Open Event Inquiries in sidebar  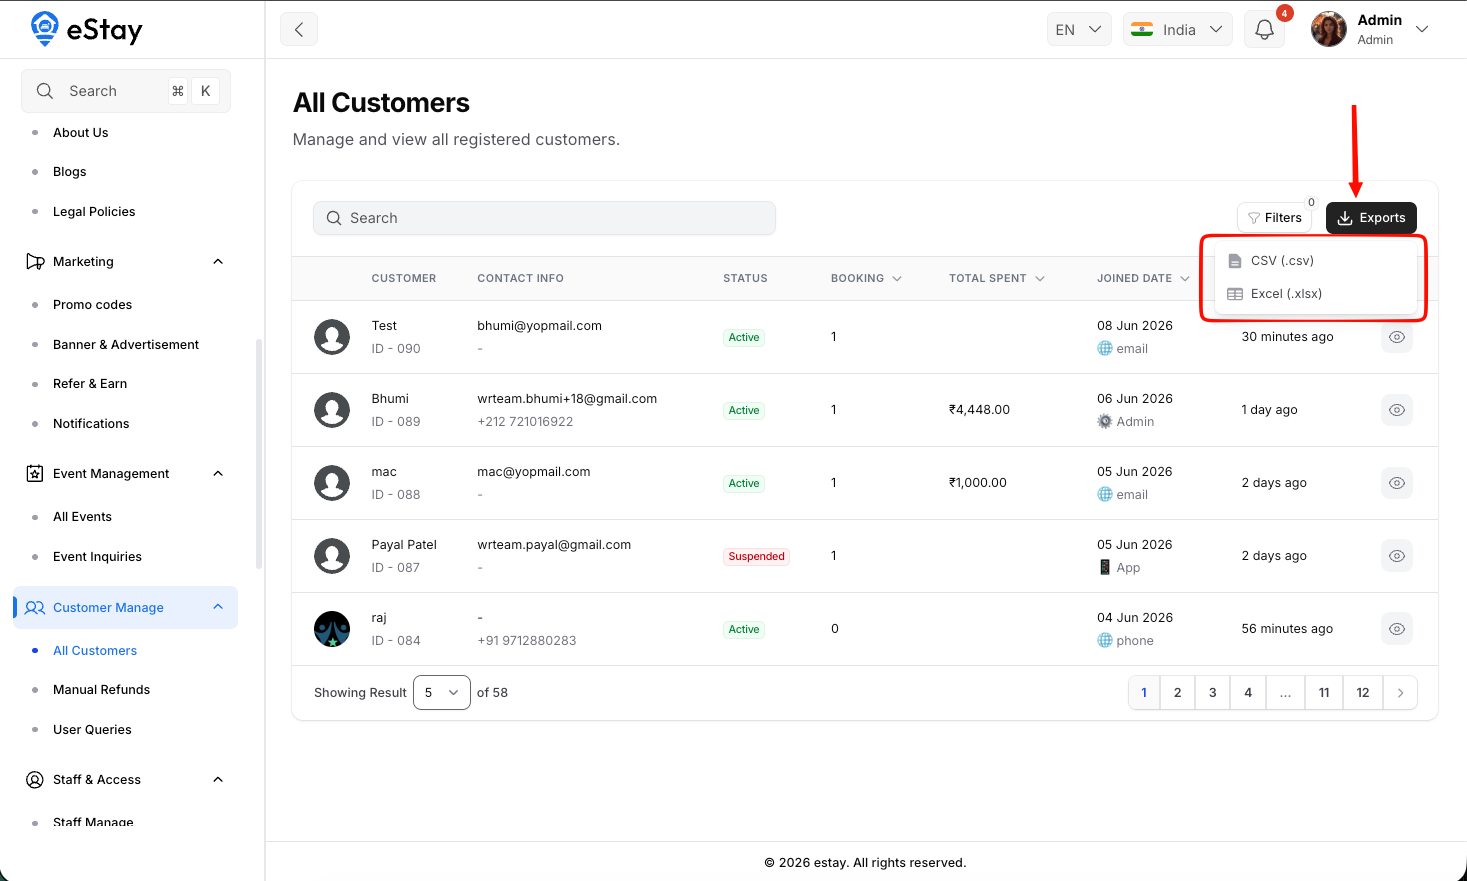coord(97,557)
